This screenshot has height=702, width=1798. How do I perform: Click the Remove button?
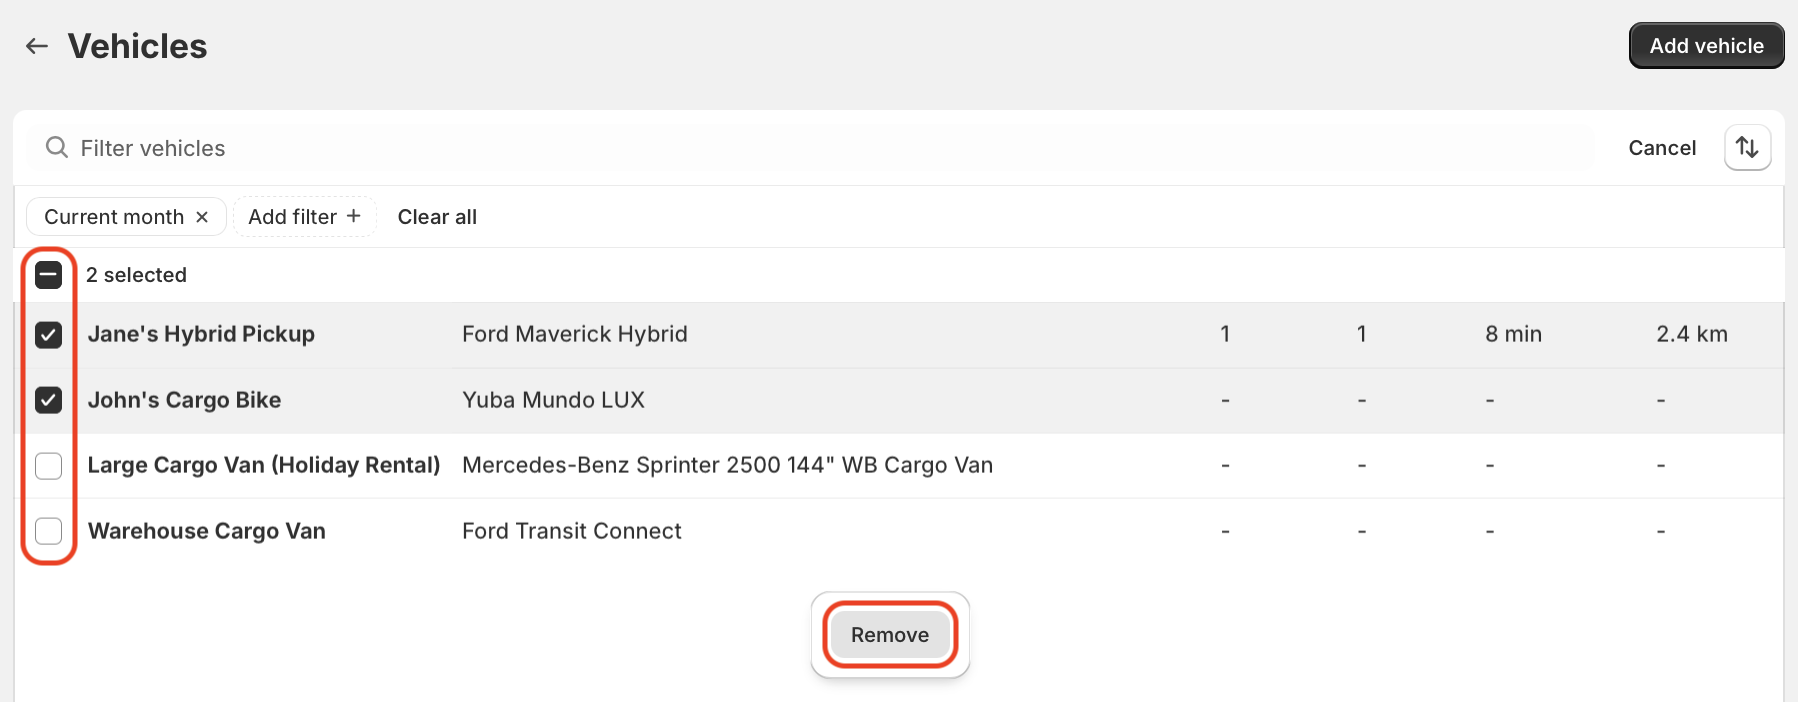(x=890, y=635)
